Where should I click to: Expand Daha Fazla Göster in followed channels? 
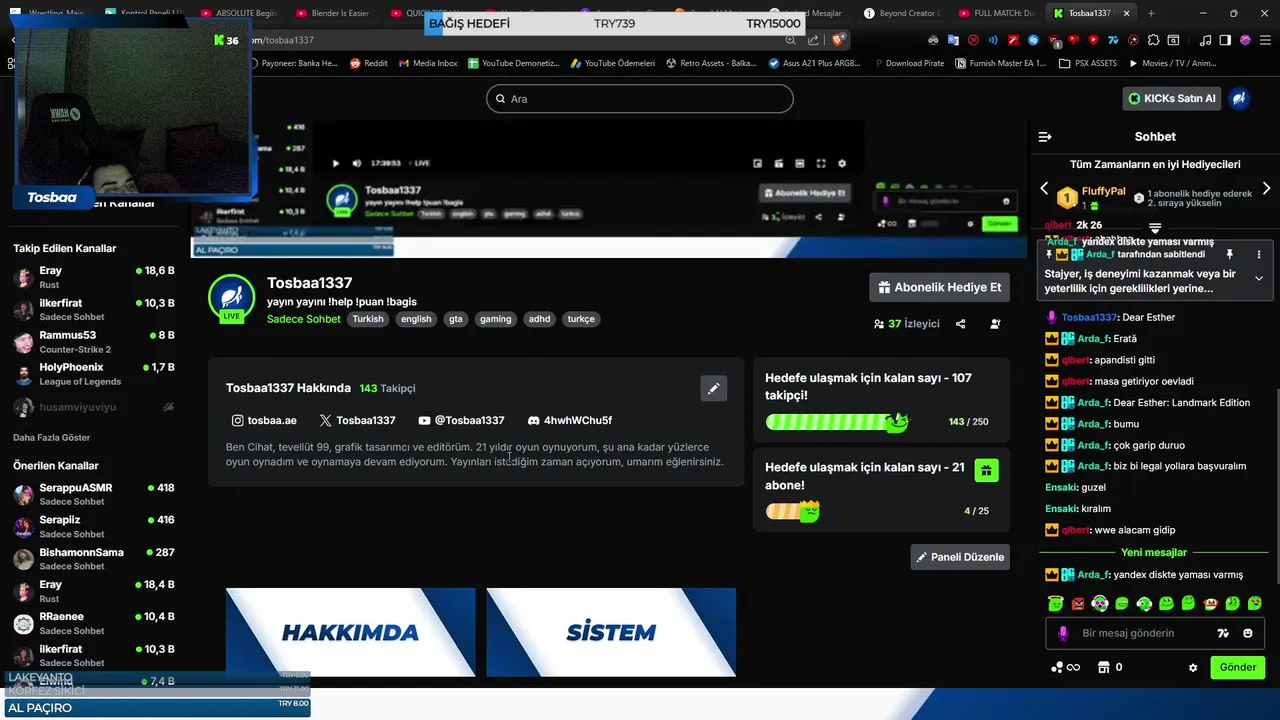52,438
